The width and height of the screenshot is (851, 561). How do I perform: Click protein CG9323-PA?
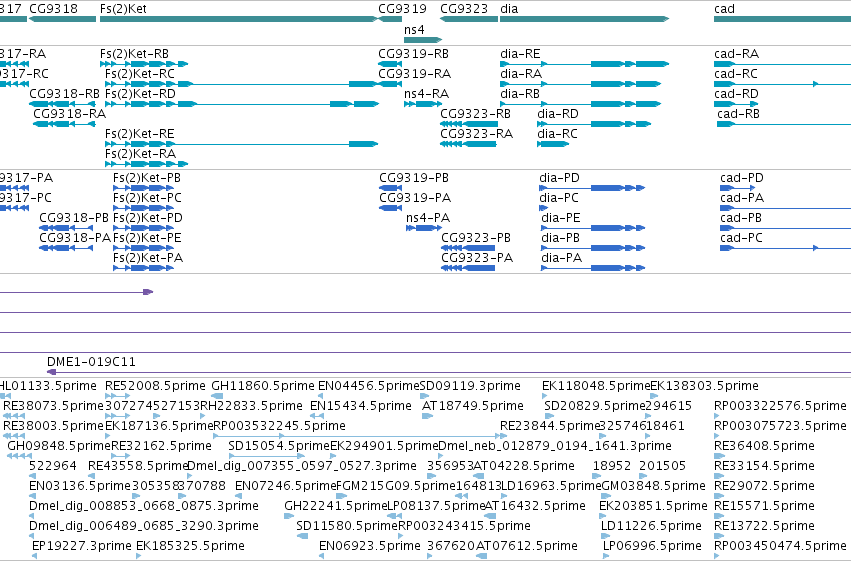point(477,258)
